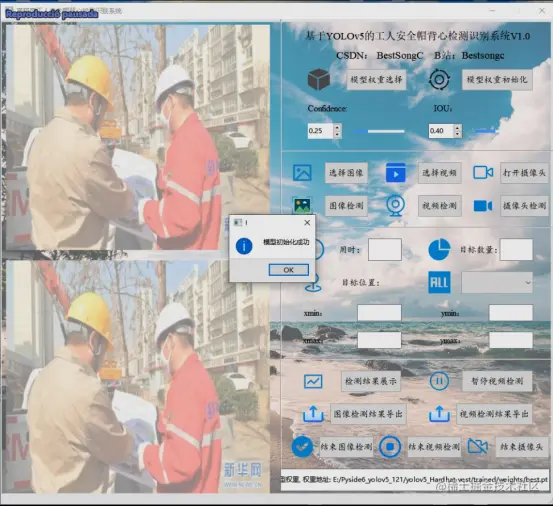Viewport: 554px width, 507px height.
Task: Click the CSDN: BestSongC text
Action: point(379,55)
